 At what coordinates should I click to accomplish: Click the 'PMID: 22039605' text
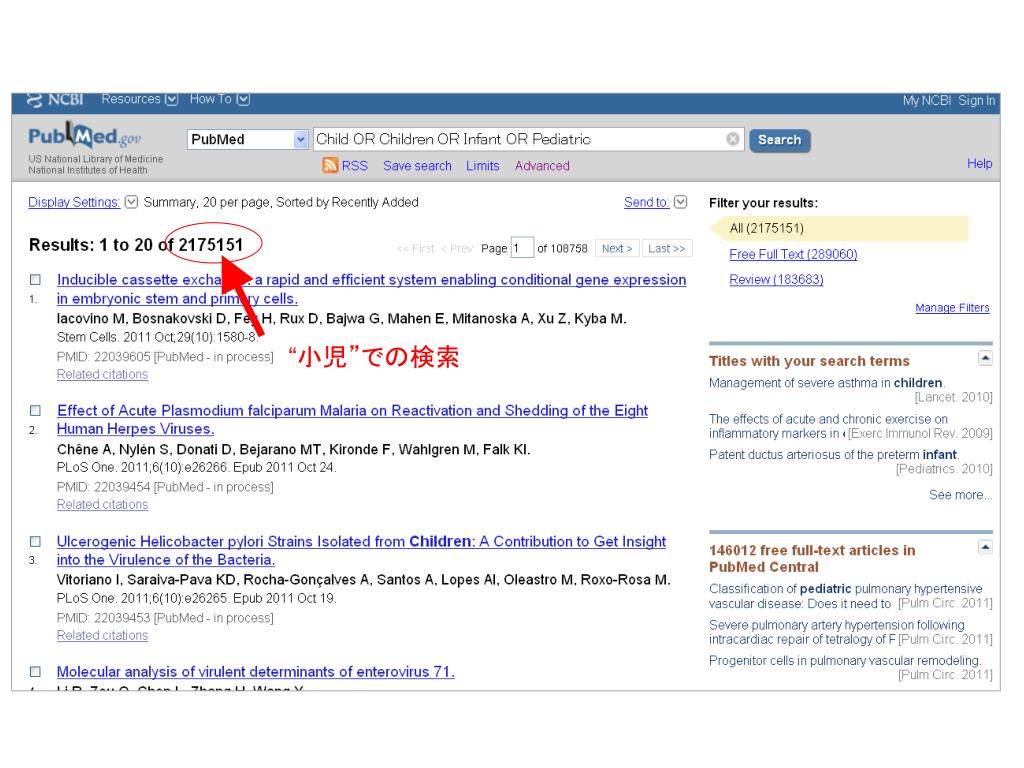pyautogui.click(x=104, y=357)
